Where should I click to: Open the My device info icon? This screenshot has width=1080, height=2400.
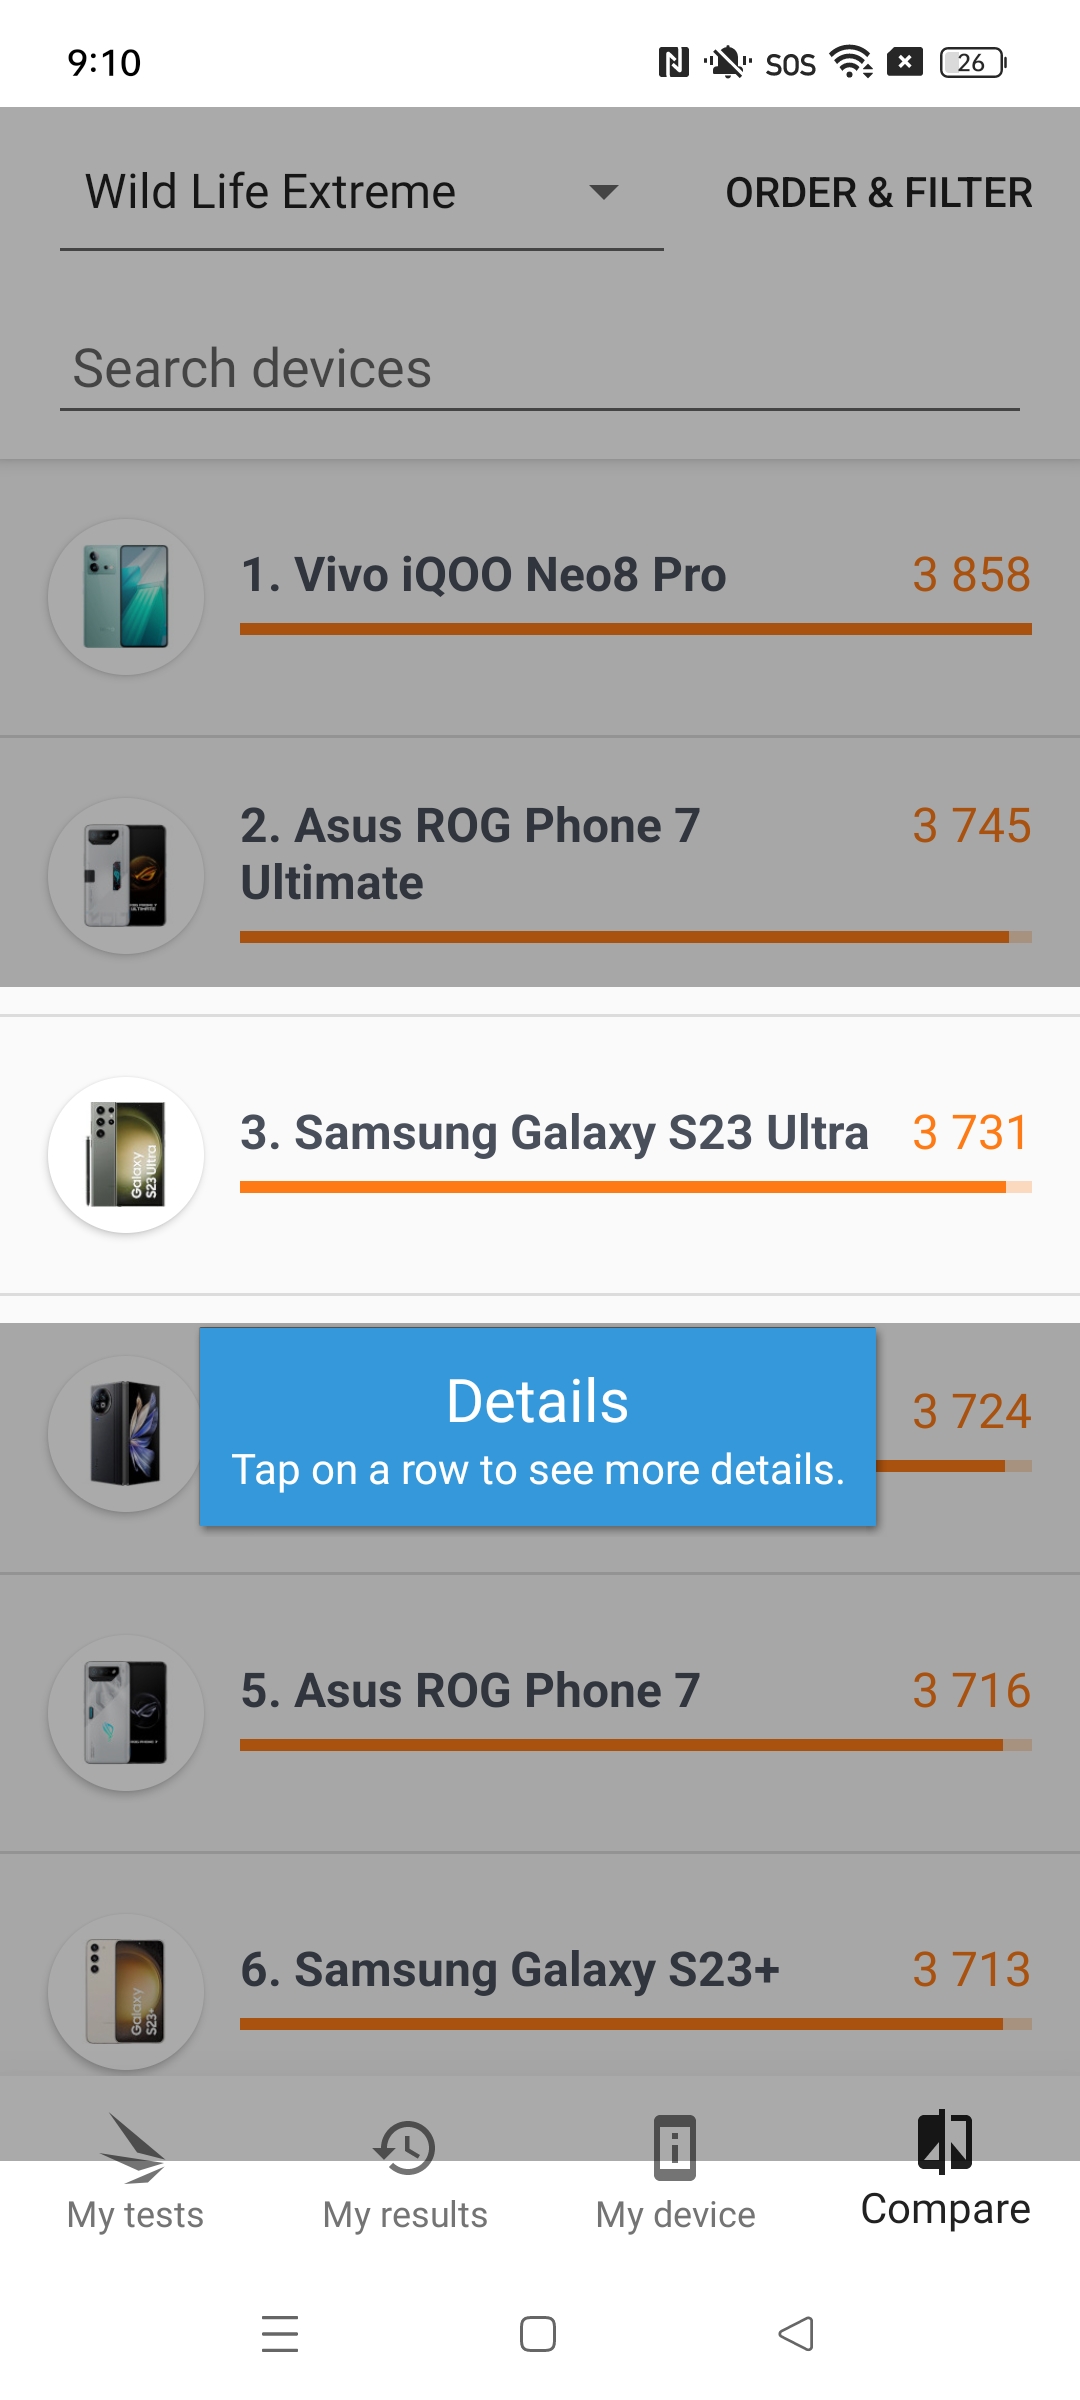click(675, 2147)
